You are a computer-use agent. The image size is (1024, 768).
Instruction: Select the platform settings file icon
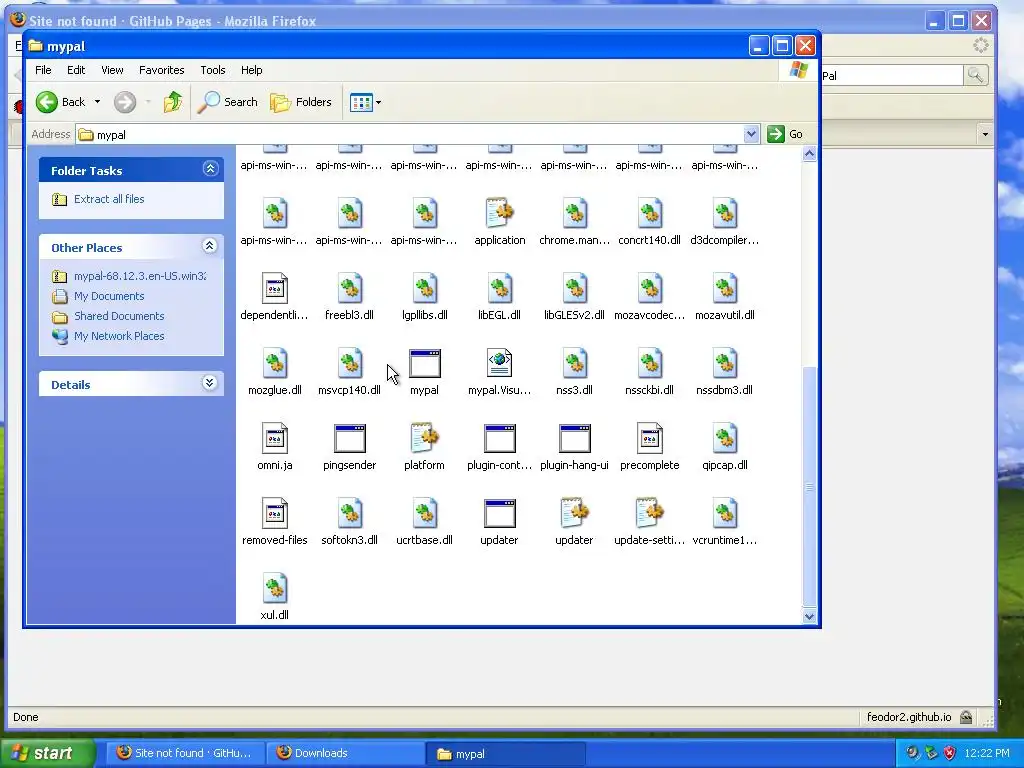tap(424, 438)
